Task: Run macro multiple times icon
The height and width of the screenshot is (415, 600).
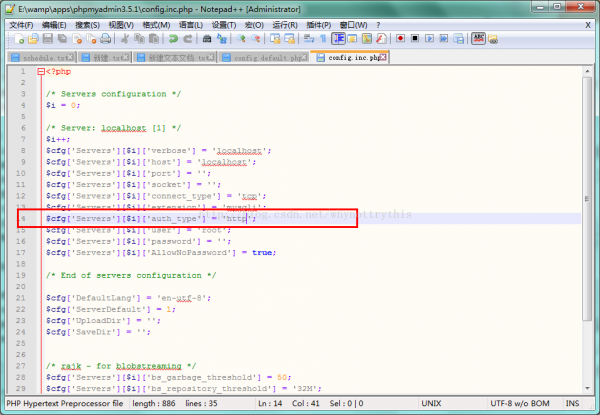Action: (x=444, y=39)
